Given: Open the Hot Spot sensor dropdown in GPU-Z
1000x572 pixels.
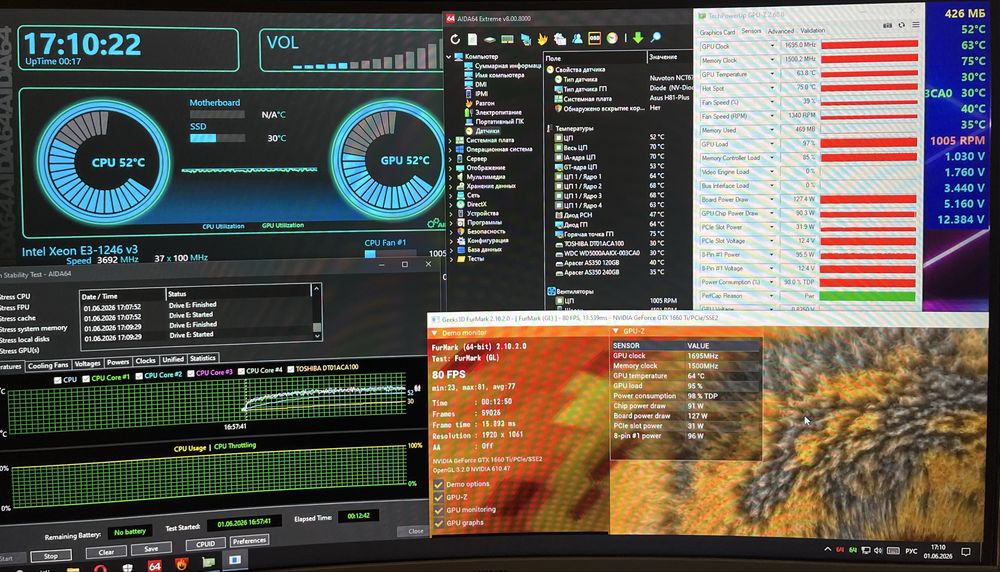Looking at the screenshot, I should pyautogui.click(x=772, y=89).
